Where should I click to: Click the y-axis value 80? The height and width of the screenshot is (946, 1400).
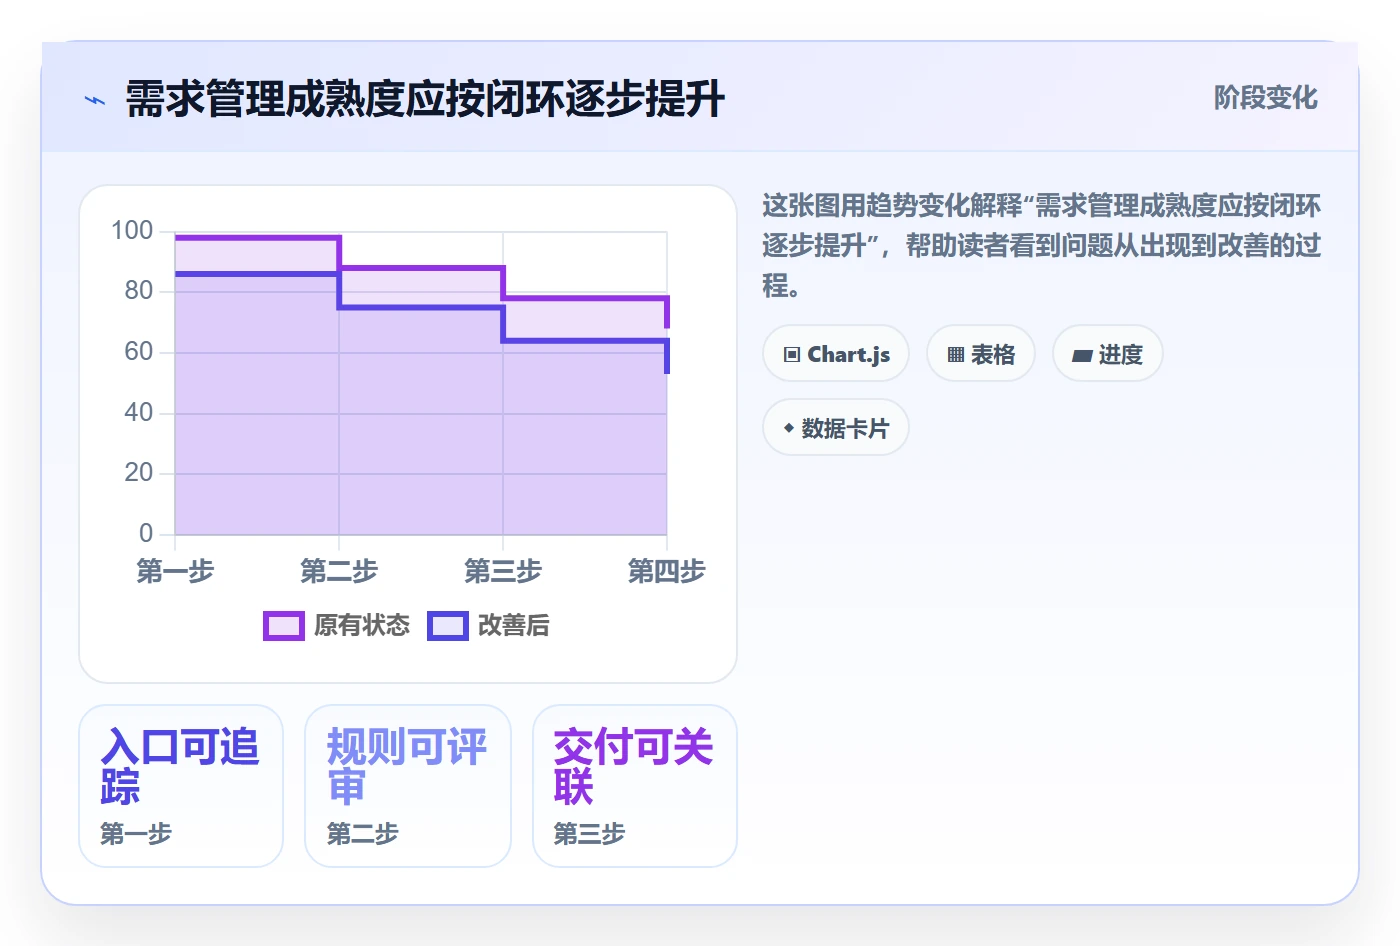pyautogui.click(x=139, y=291)
